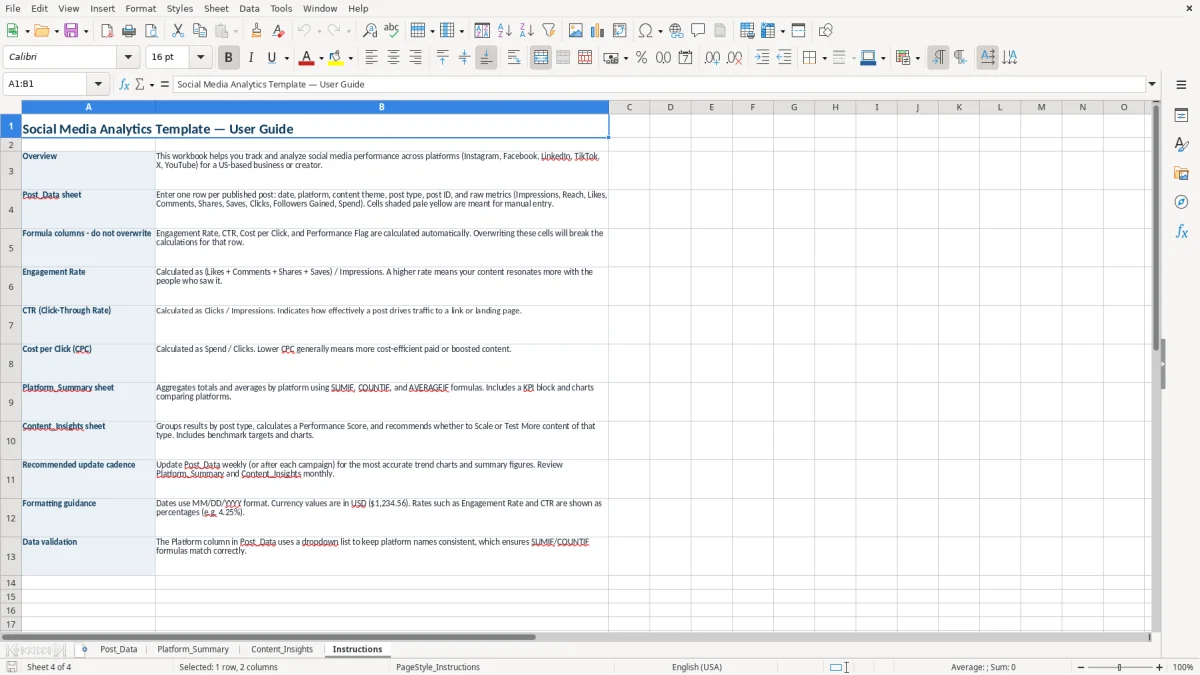Save the document with the Save icon
The width and height of the screenshot is (1200, 675).
click(x=71, y=31)
